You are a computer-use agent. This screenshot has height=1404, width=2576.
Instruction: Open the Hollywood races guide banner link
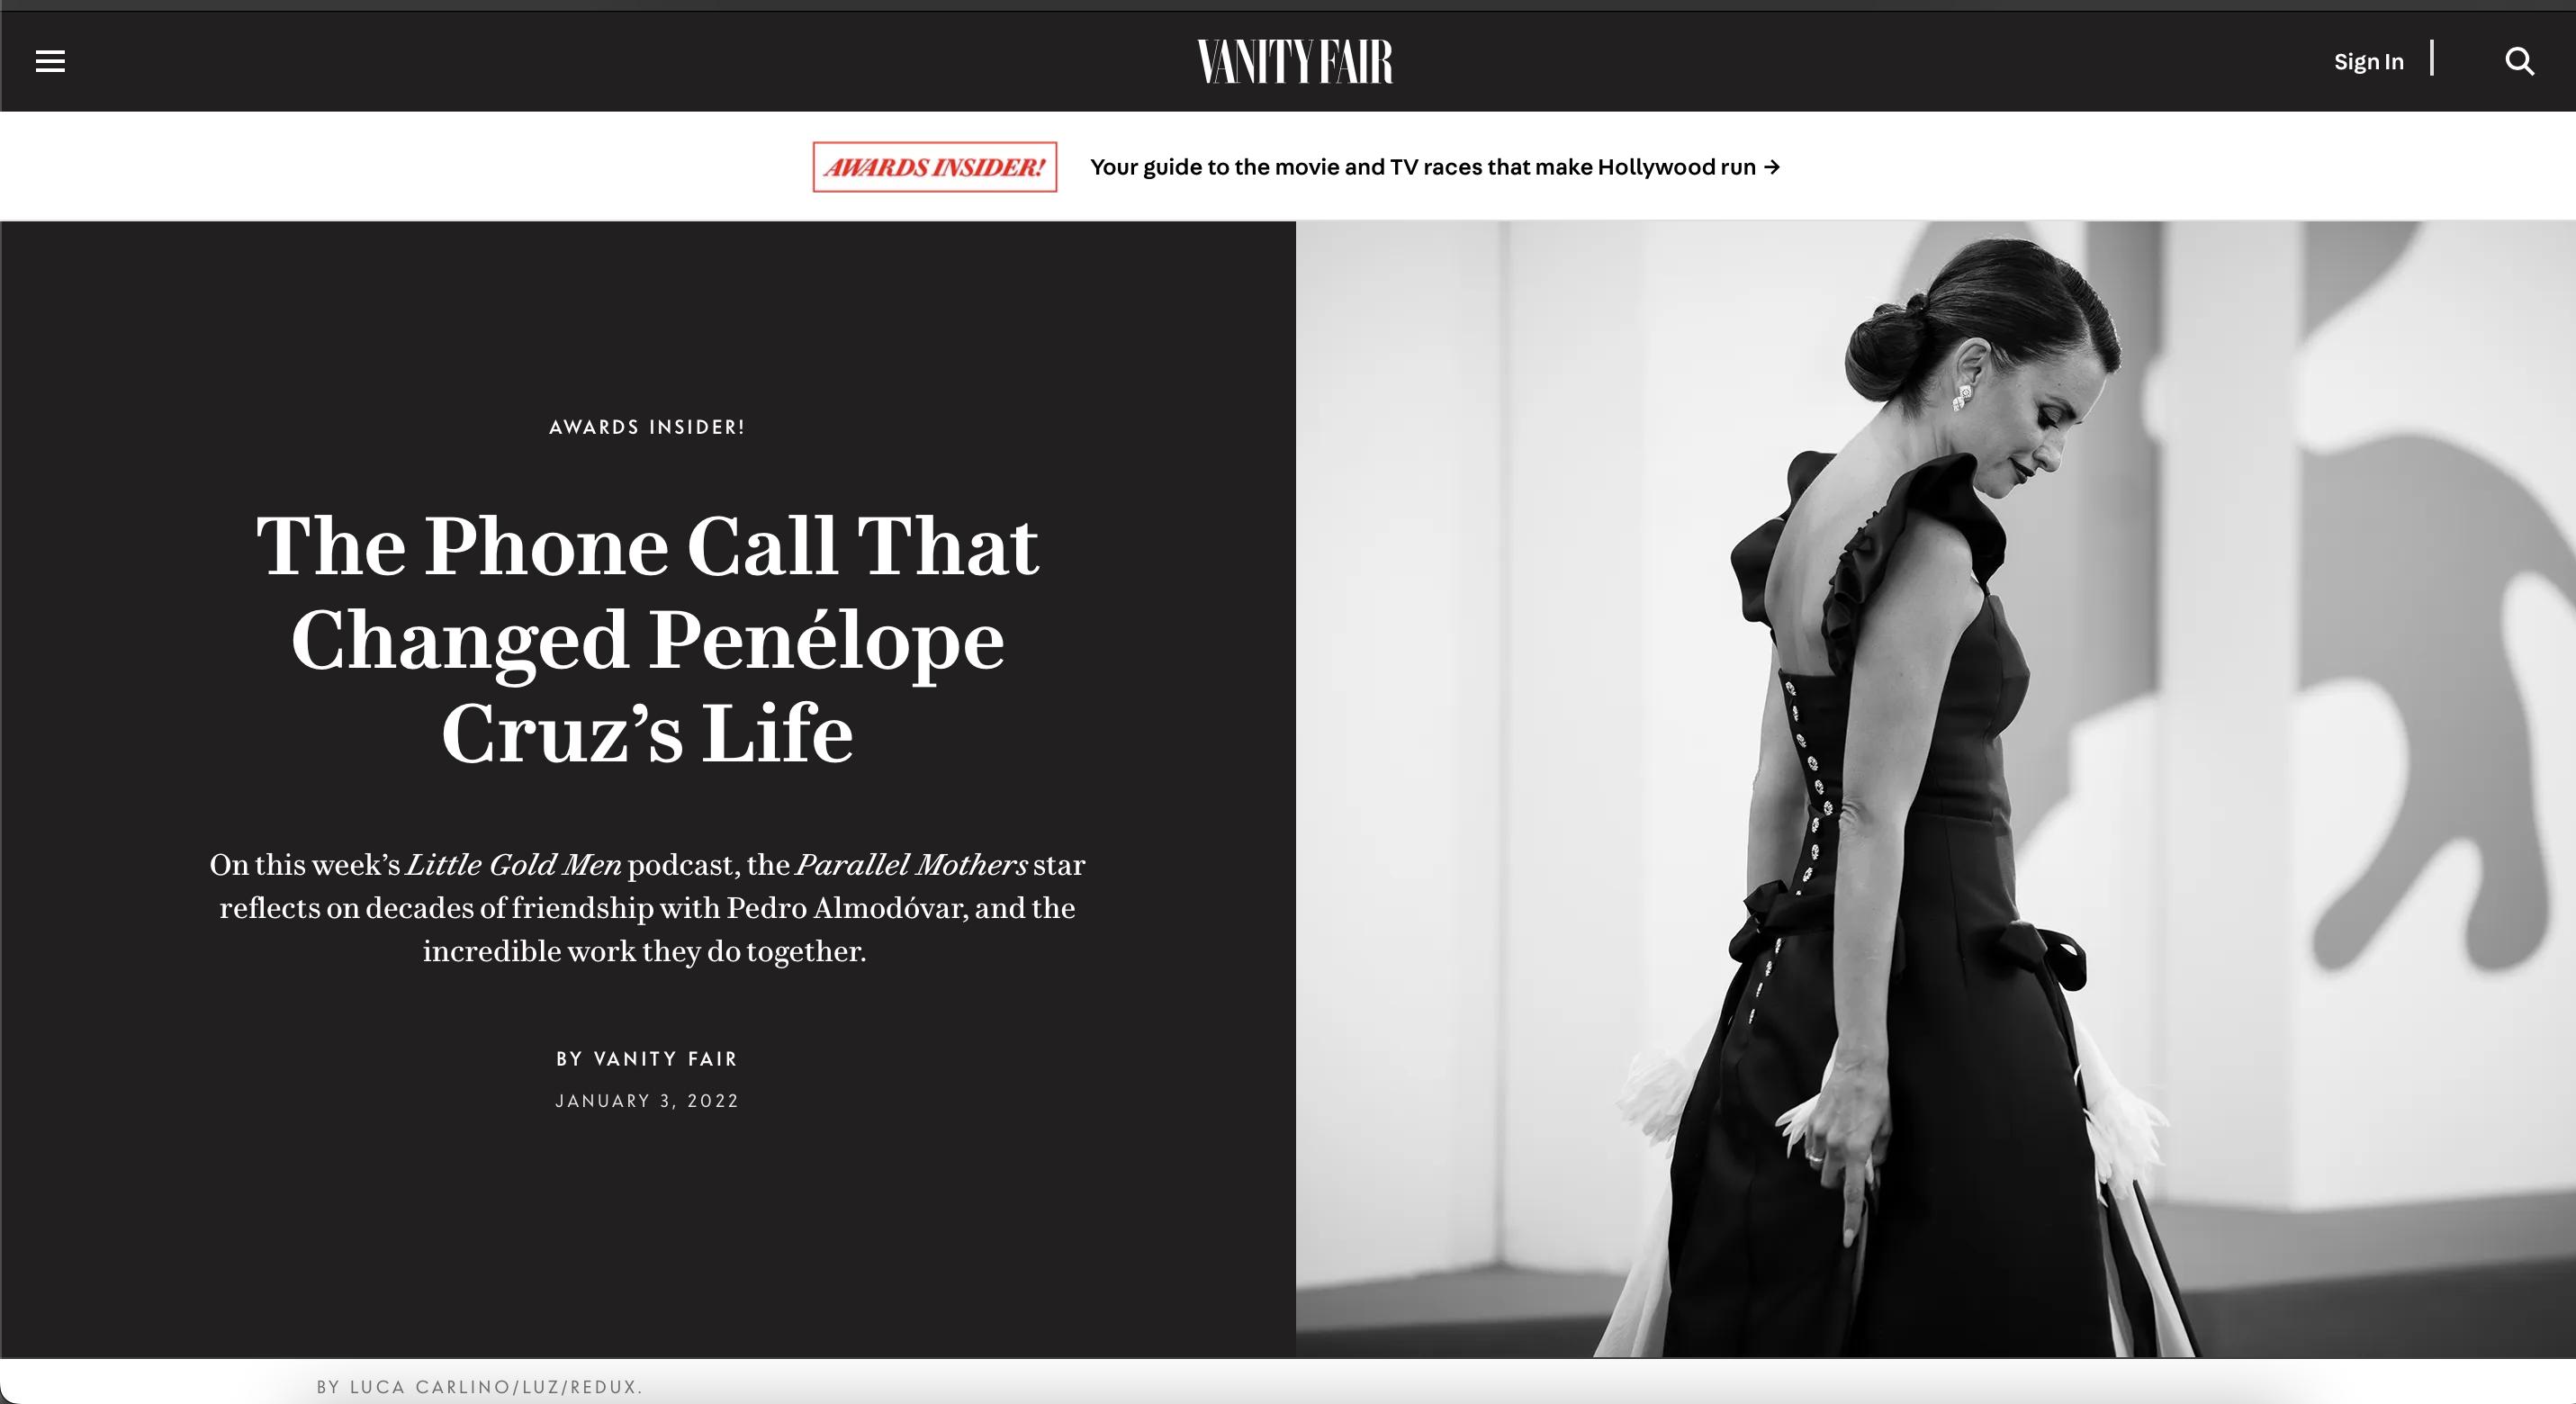1434,167
